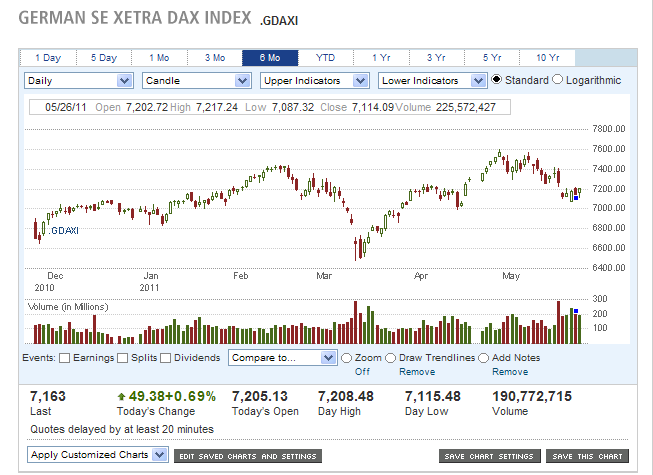Click the German SE XETRA DAX Index heading

point(135,18)
